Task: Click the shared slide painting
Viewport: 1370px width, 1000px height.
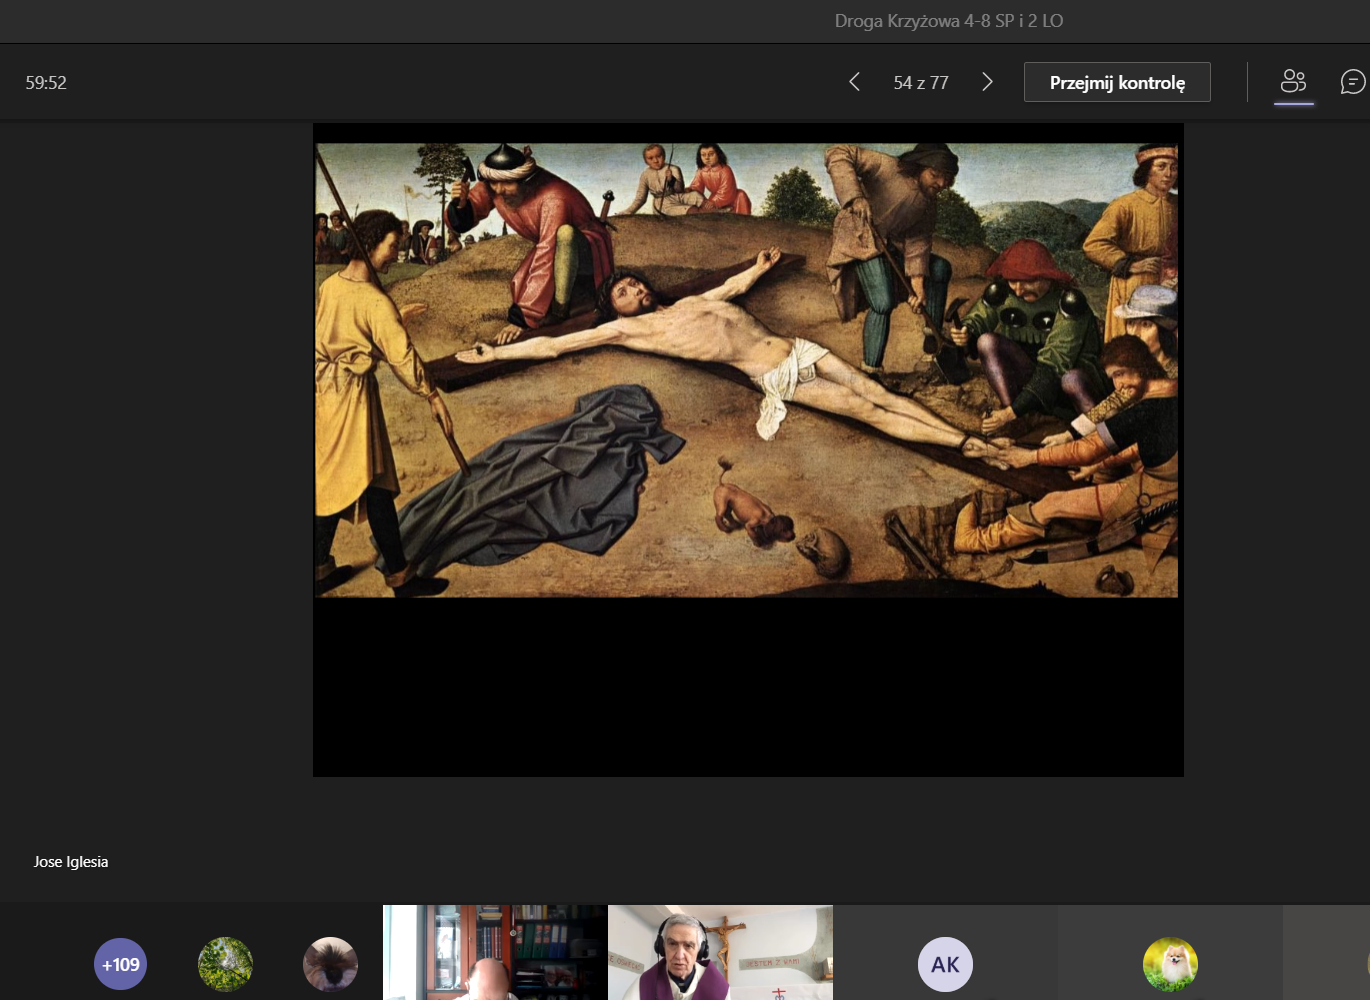Action: pos(747,370)
